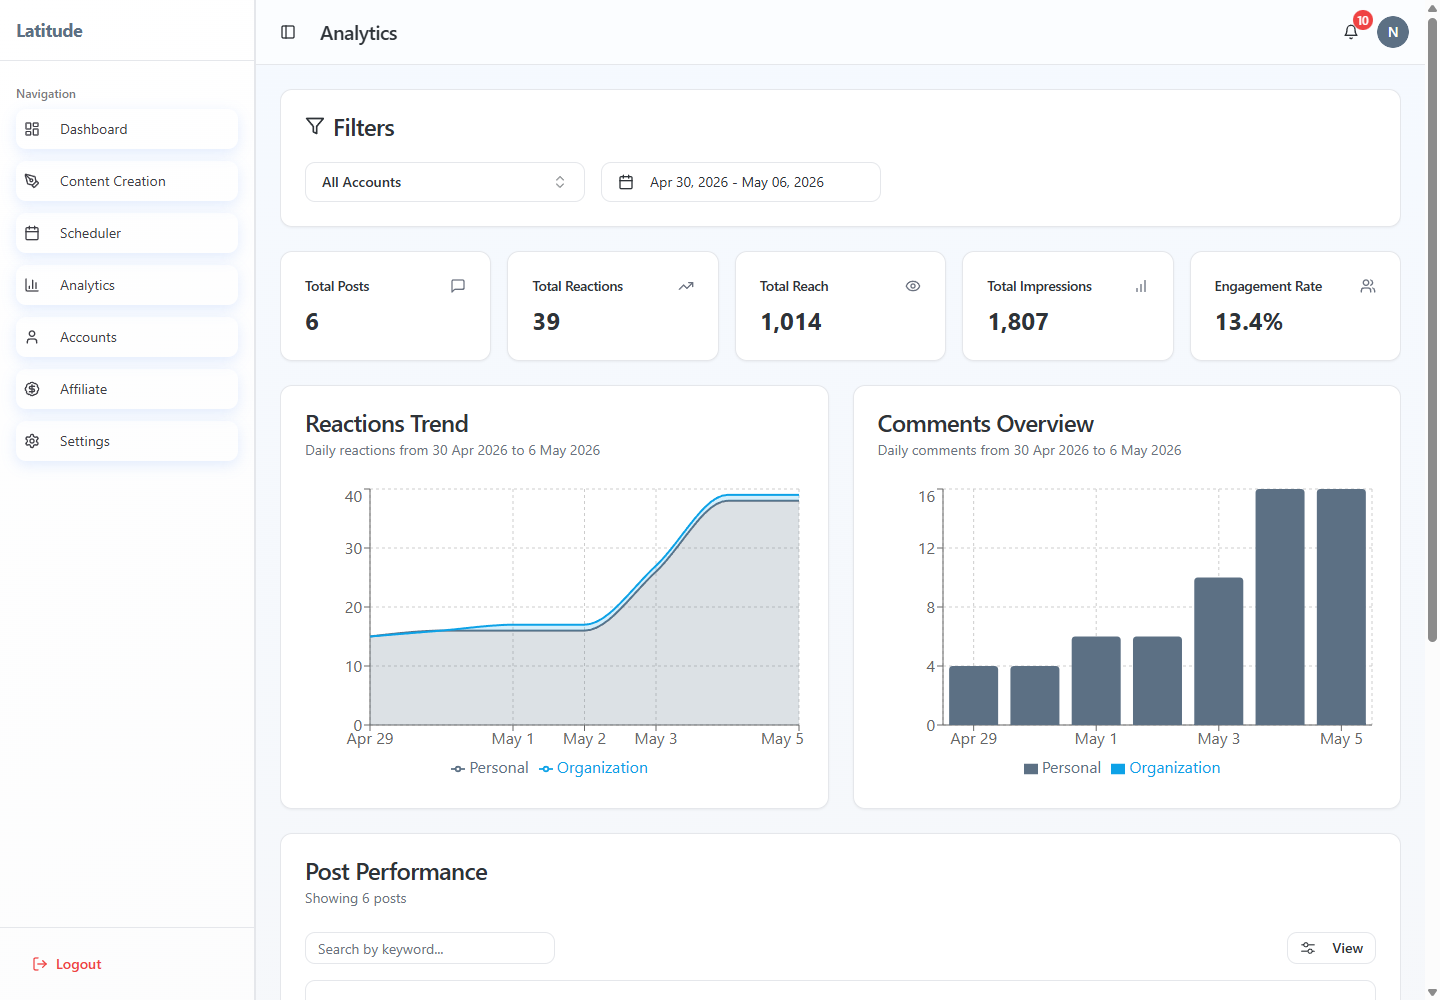Screen dimensions: 1440x1000
Task: Open the View columns menu
Action: point(1331,948)
